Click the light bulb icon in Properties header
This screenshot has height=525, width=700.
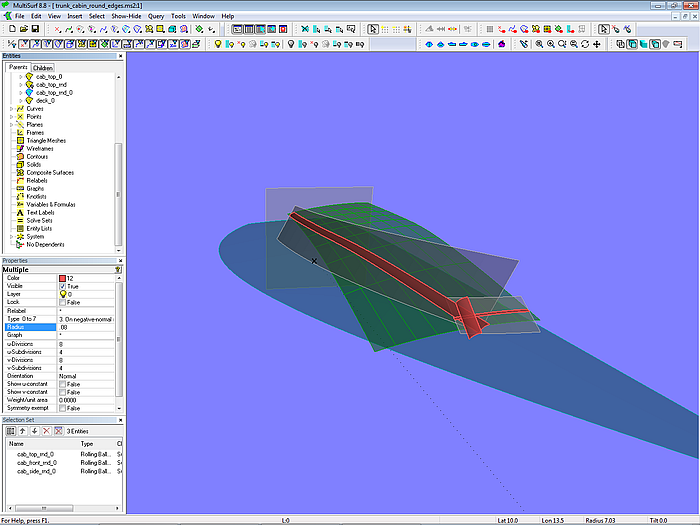118,270
